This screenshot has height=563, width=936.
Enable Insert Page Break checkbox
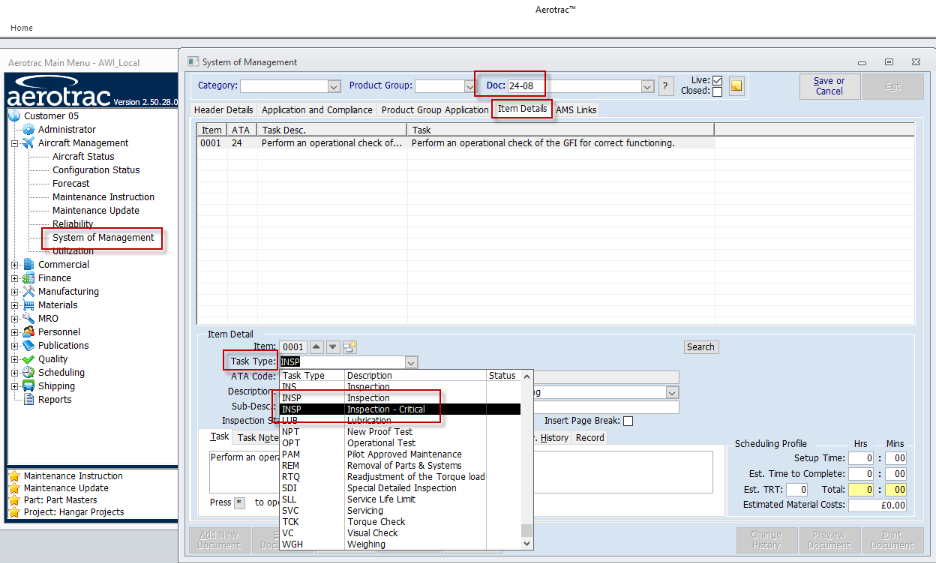[x=628, y=421]
